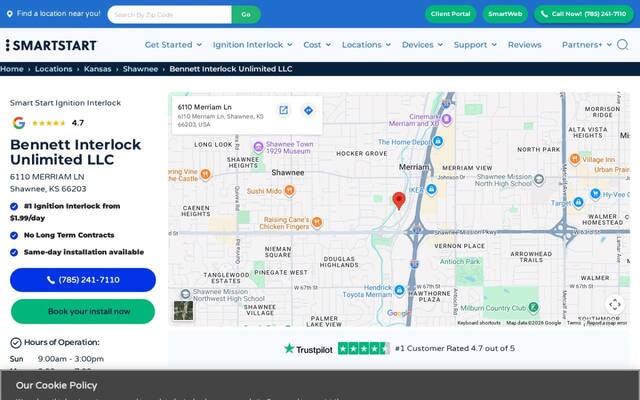Go to the Shawnee breadcrumb
This screenshot has width=640, height=400.
140,69
